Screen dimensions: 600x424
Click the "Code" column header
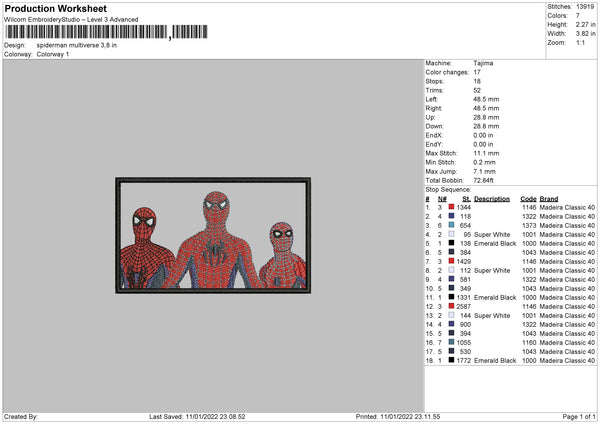528,199
